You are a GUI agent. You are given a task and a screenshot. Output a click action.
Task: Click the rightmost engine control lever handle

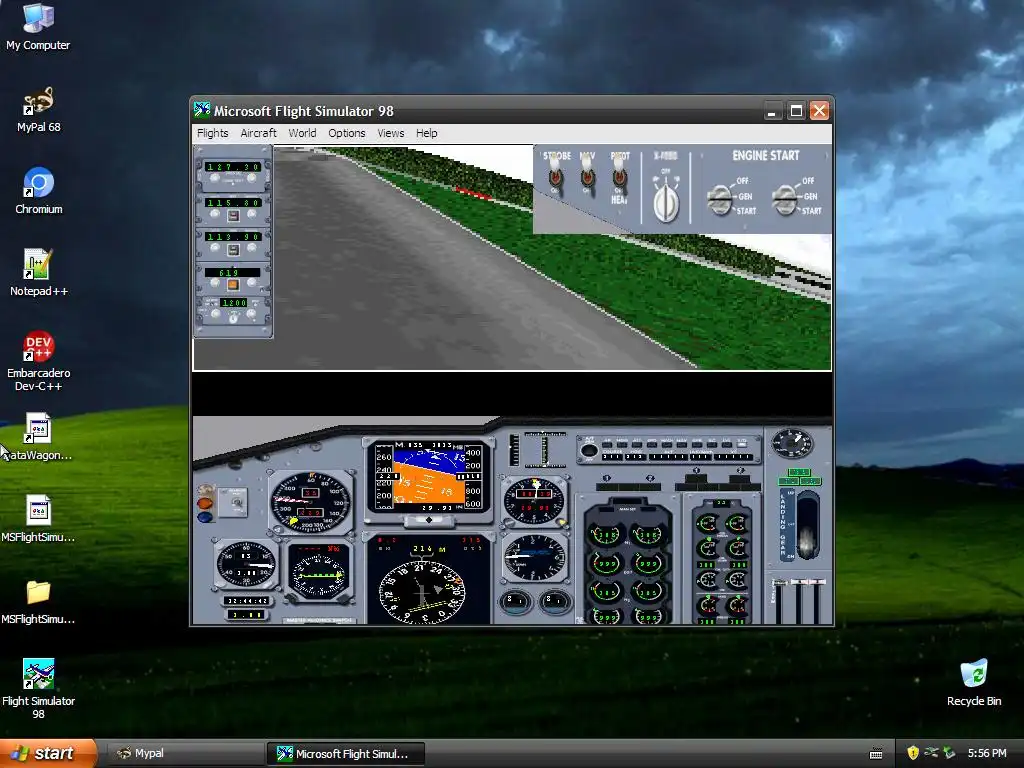pyautogui.click(x=819, y=581)
